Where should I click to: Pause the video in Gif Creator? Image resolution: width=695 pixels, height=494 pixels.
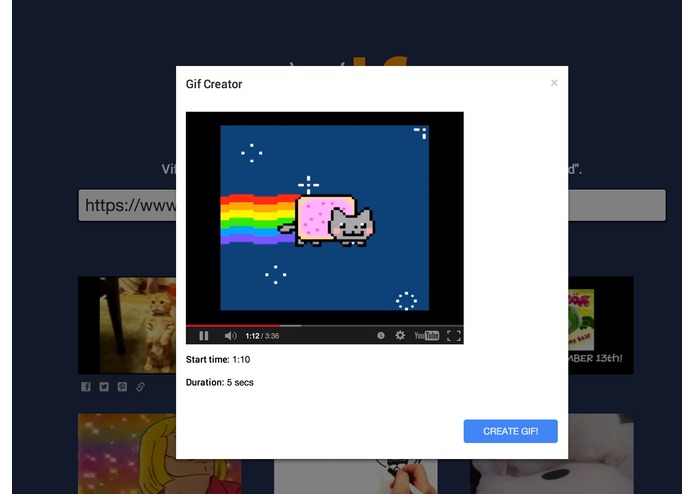(x=203, y=336)
